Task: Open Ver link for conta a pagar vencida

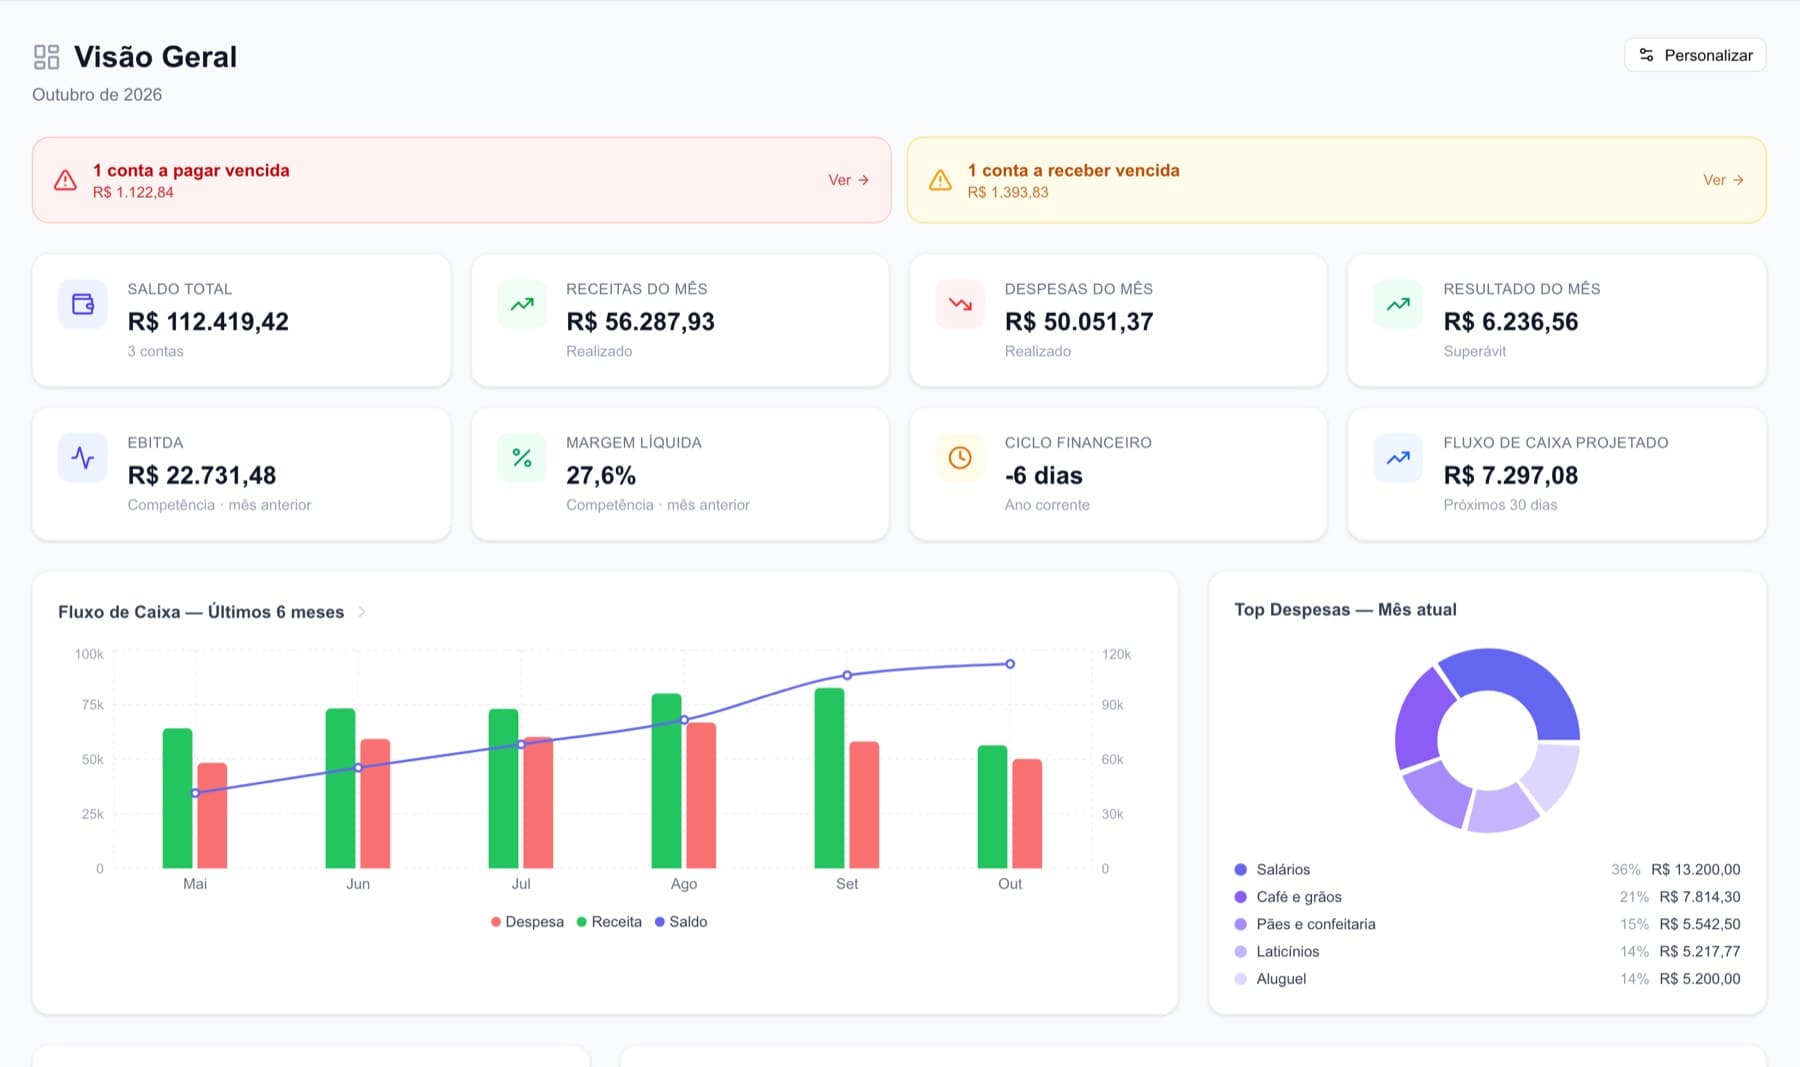Action: (848, 180)
